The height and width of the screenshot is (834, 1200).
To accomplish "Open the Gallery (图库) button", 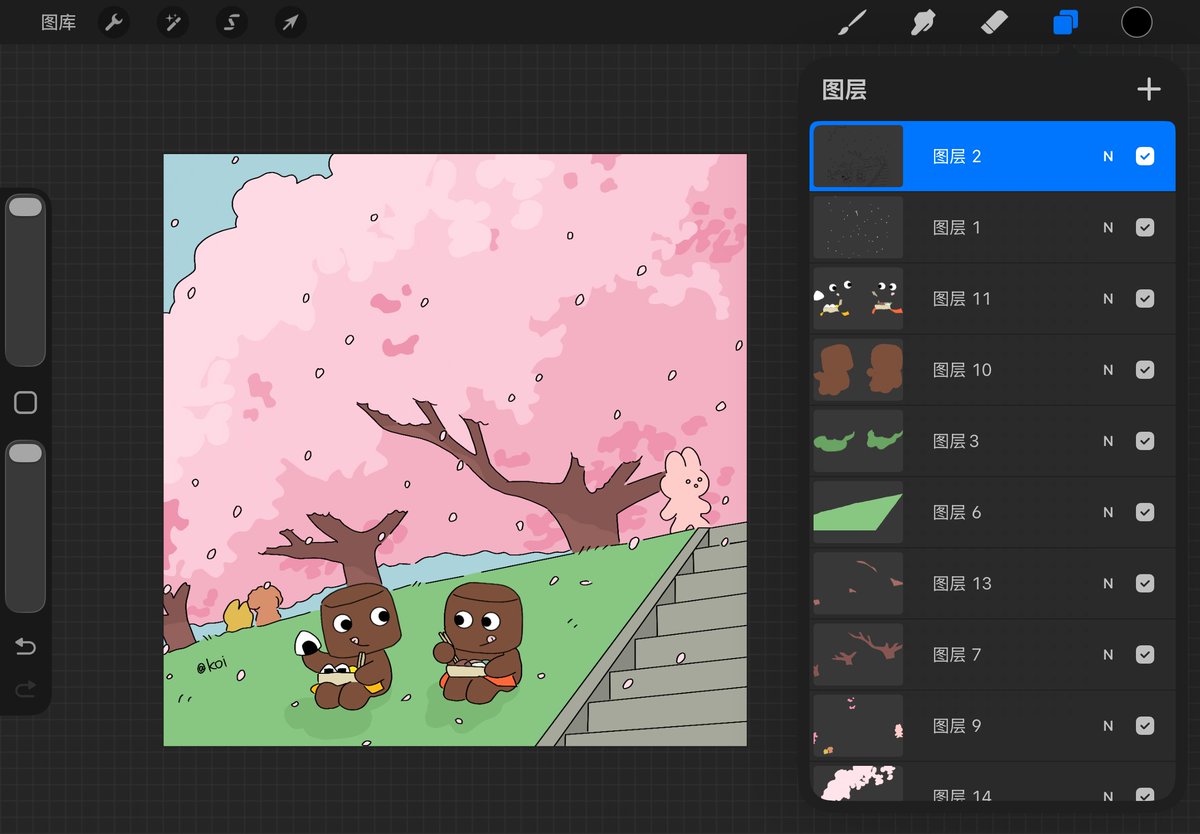I will (58, 22).
